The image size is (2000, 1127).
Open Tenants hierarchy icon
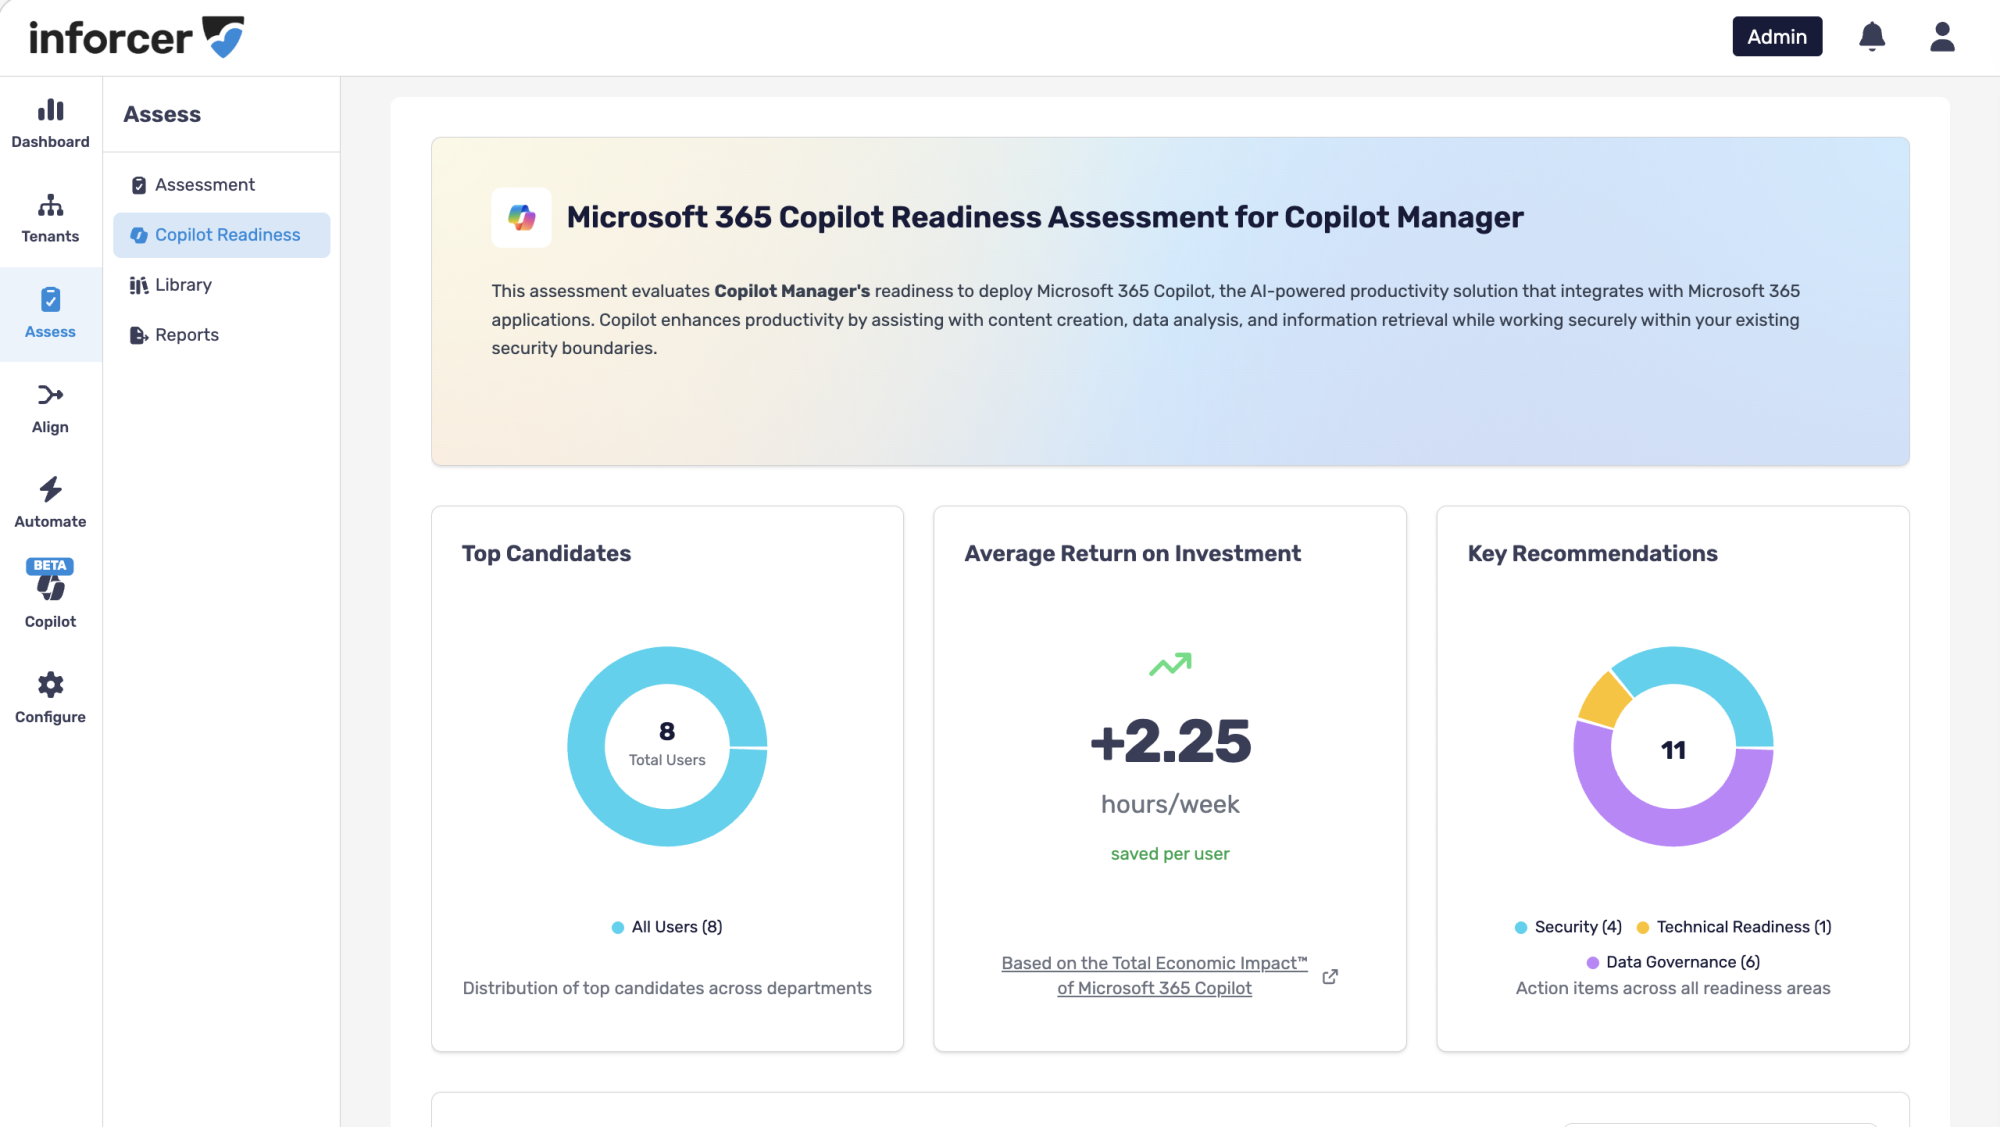point(50,205)
